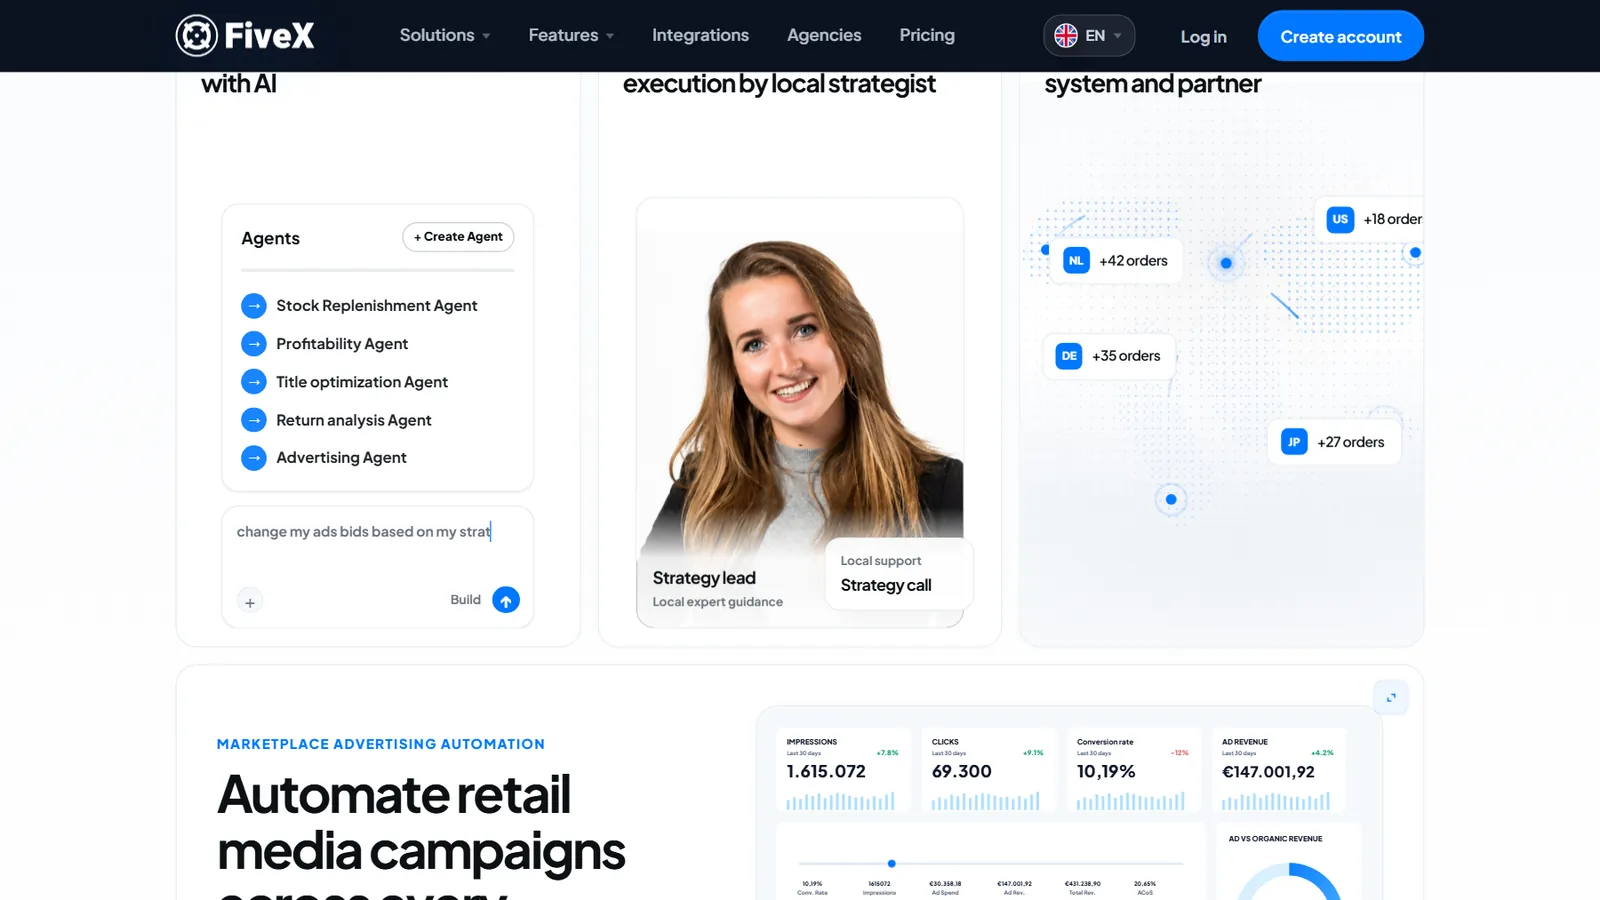Click arrow icon beside Stock Replenishment Agent
The width and height of the screenshot is (1600, 900).
click(x=254, y=306)
